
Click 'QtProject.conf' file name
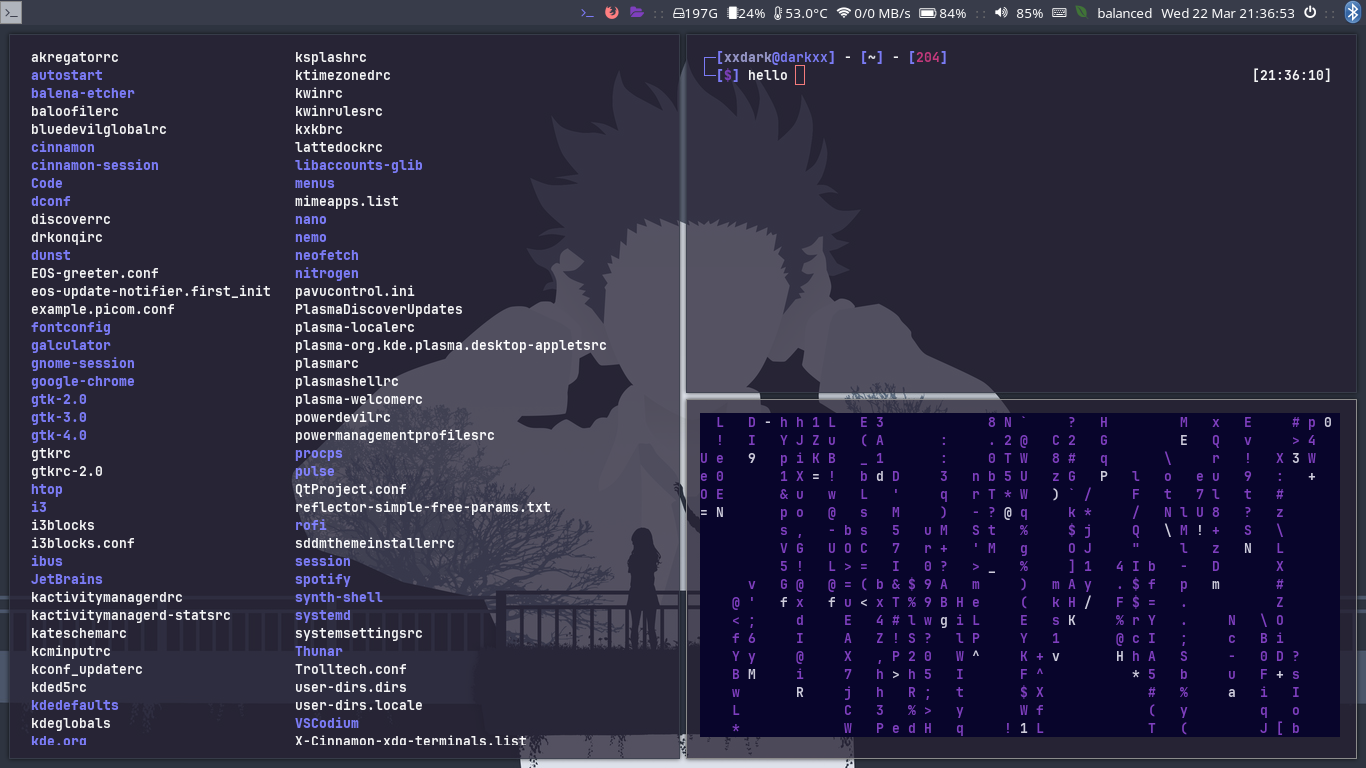(351, 489)
